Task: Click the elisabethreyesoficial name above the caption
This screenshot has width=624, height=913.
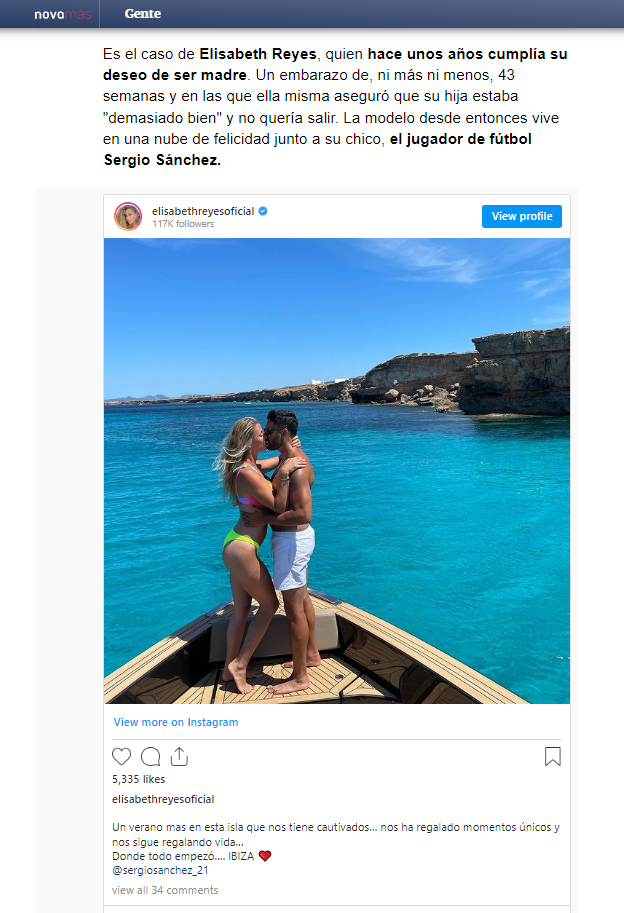Action: point(163,799)
